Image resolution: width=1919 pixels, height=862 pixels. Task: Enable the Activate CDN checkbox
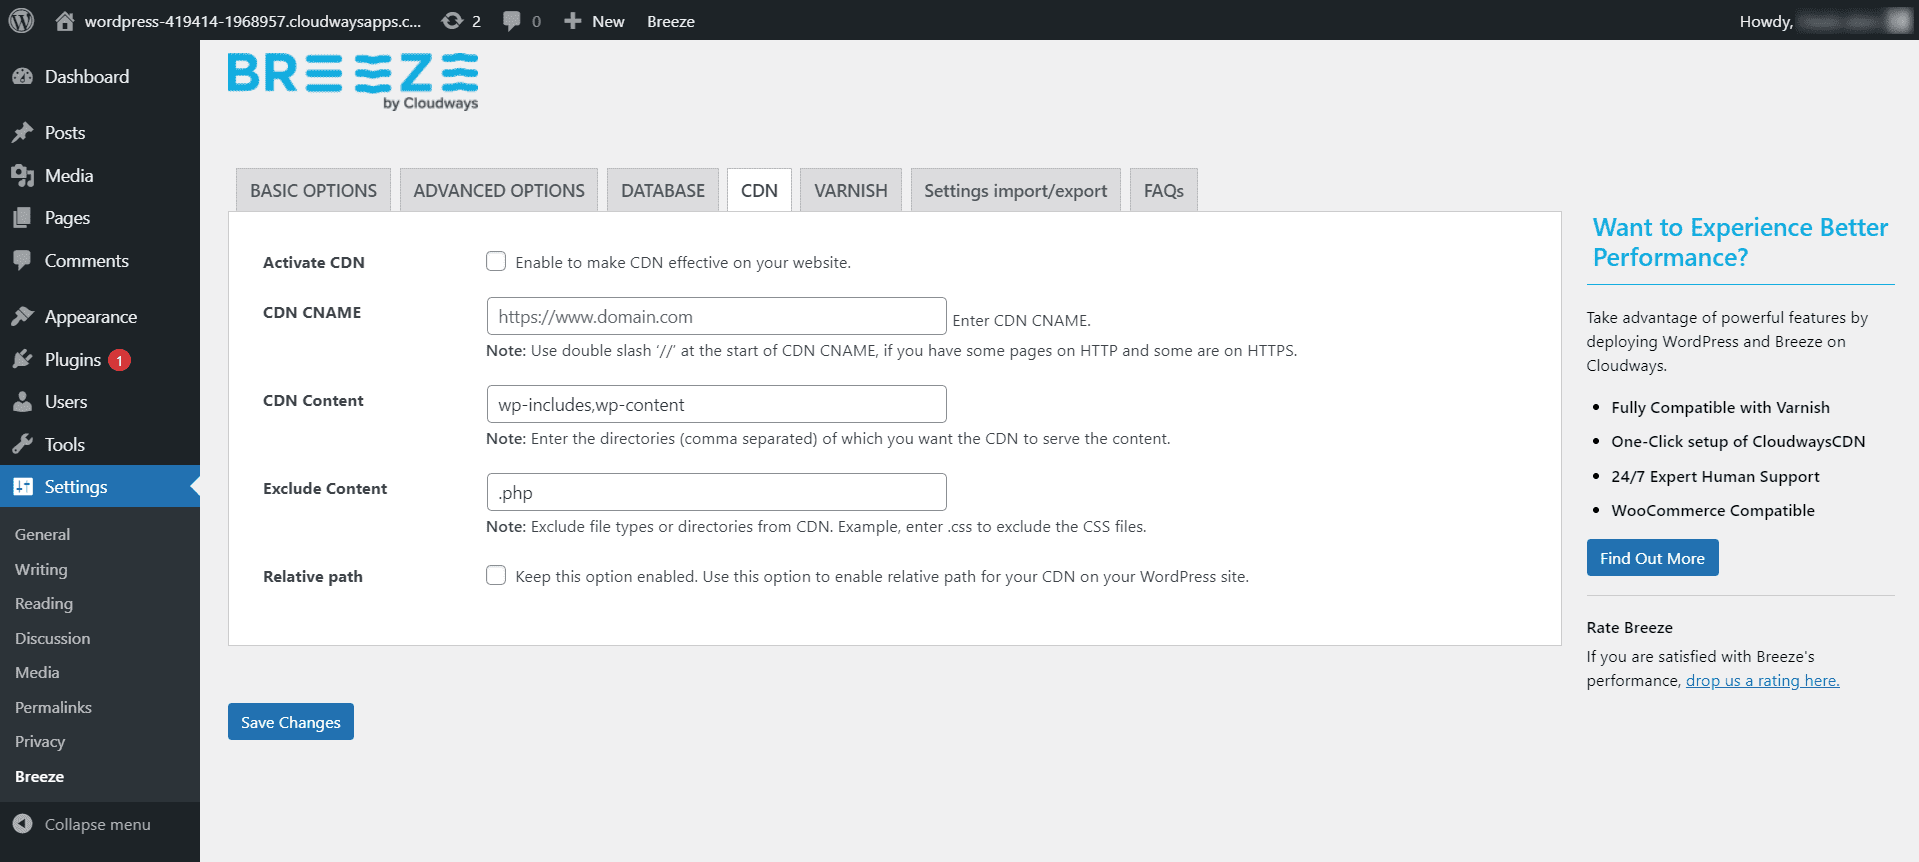click(x=496, y=262)
